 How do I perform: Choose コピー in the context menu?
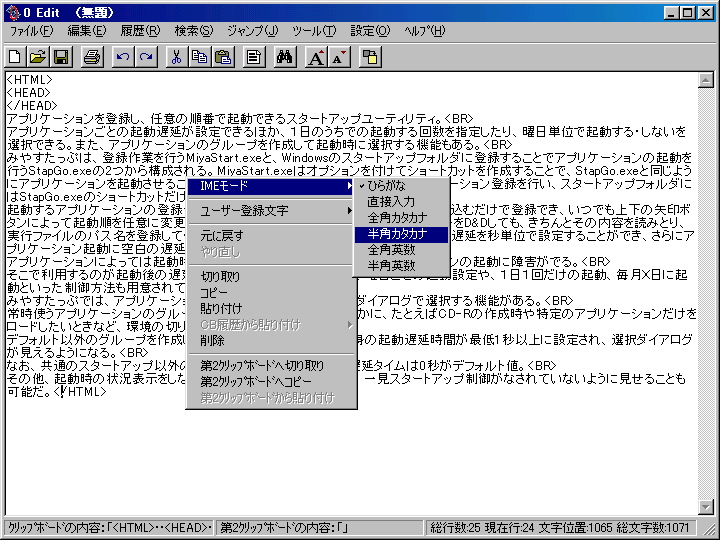pos(271,293)
